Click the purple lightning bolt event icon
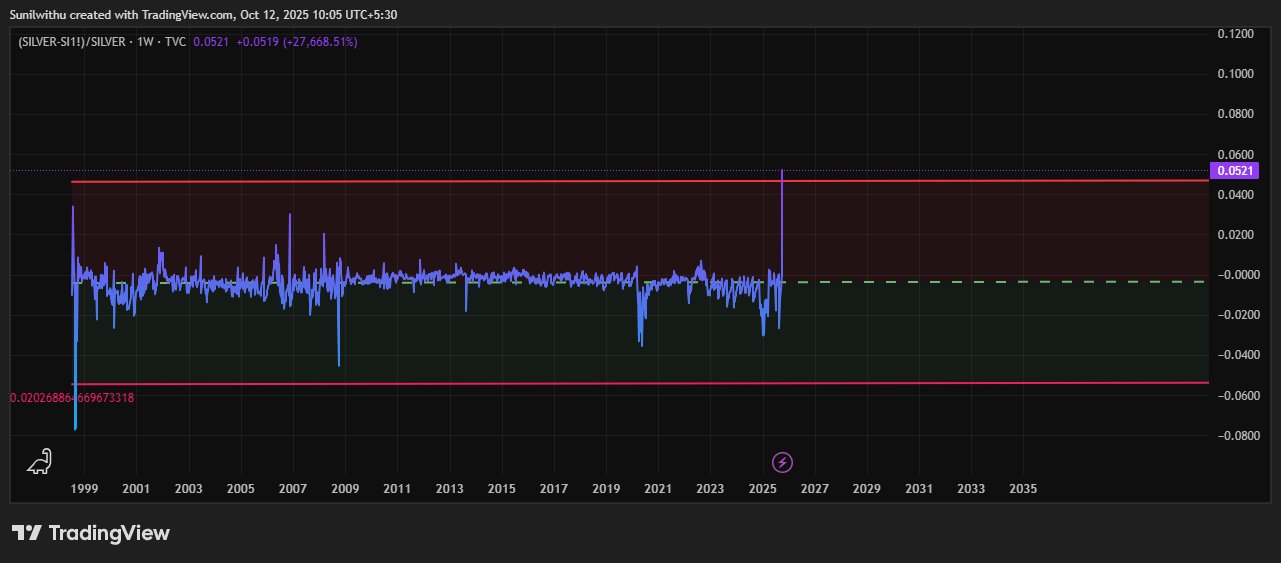The image size is (1281, 563). [x=783, y=462]
